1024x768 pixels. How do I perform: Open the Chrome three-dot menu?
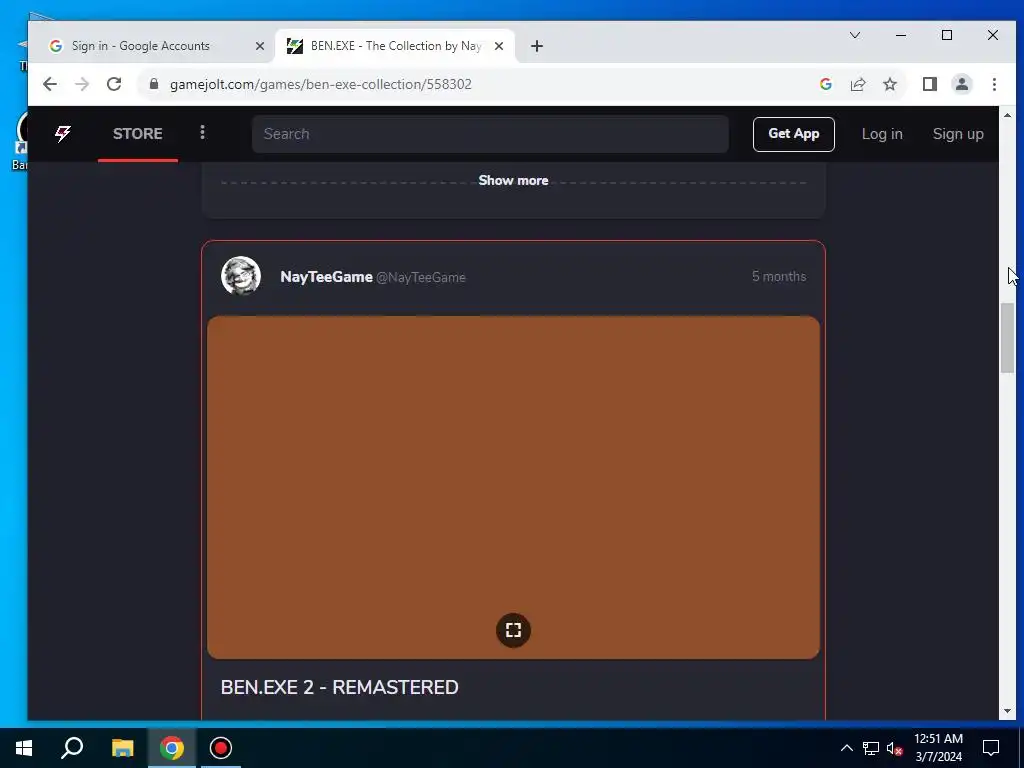pyautogui.click(x=994, y=84)
